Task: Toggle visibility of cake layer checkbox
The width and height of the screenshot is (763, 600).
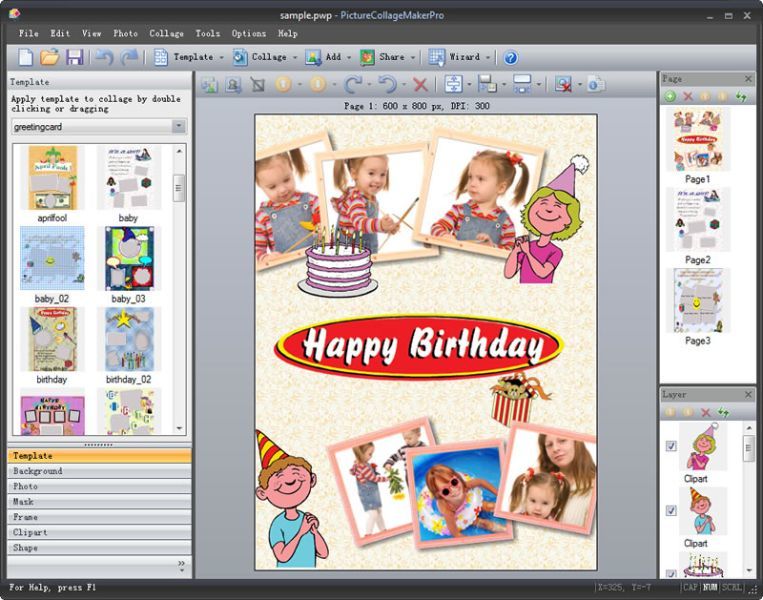Action: pyautogui.click(x=671, y=573)
